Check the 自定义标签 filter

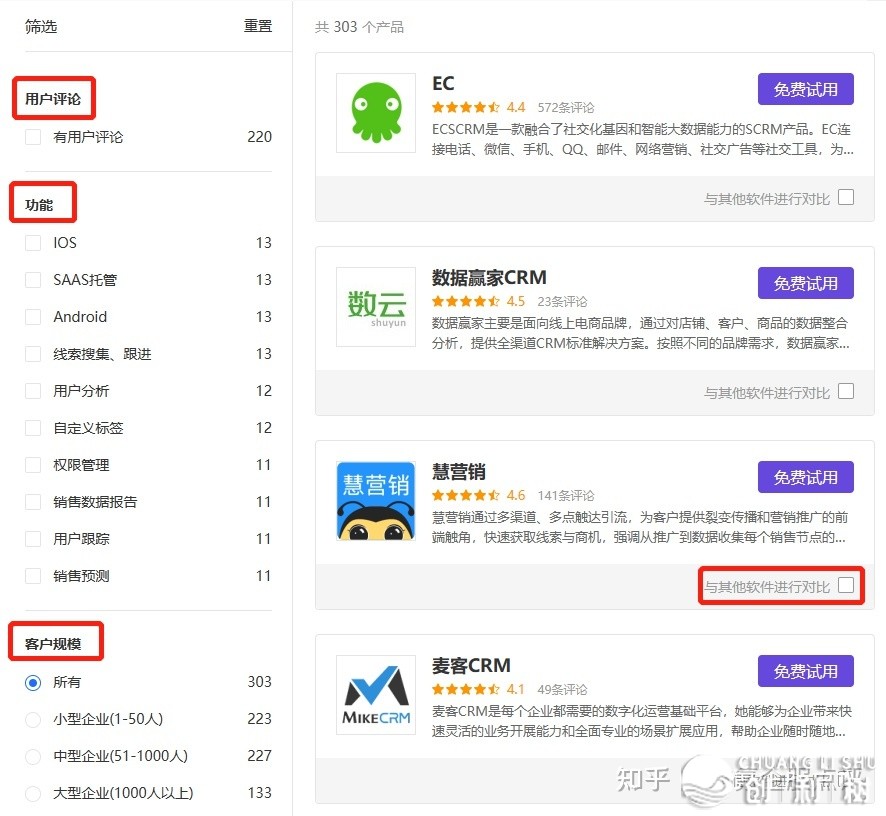pos(33,428)
